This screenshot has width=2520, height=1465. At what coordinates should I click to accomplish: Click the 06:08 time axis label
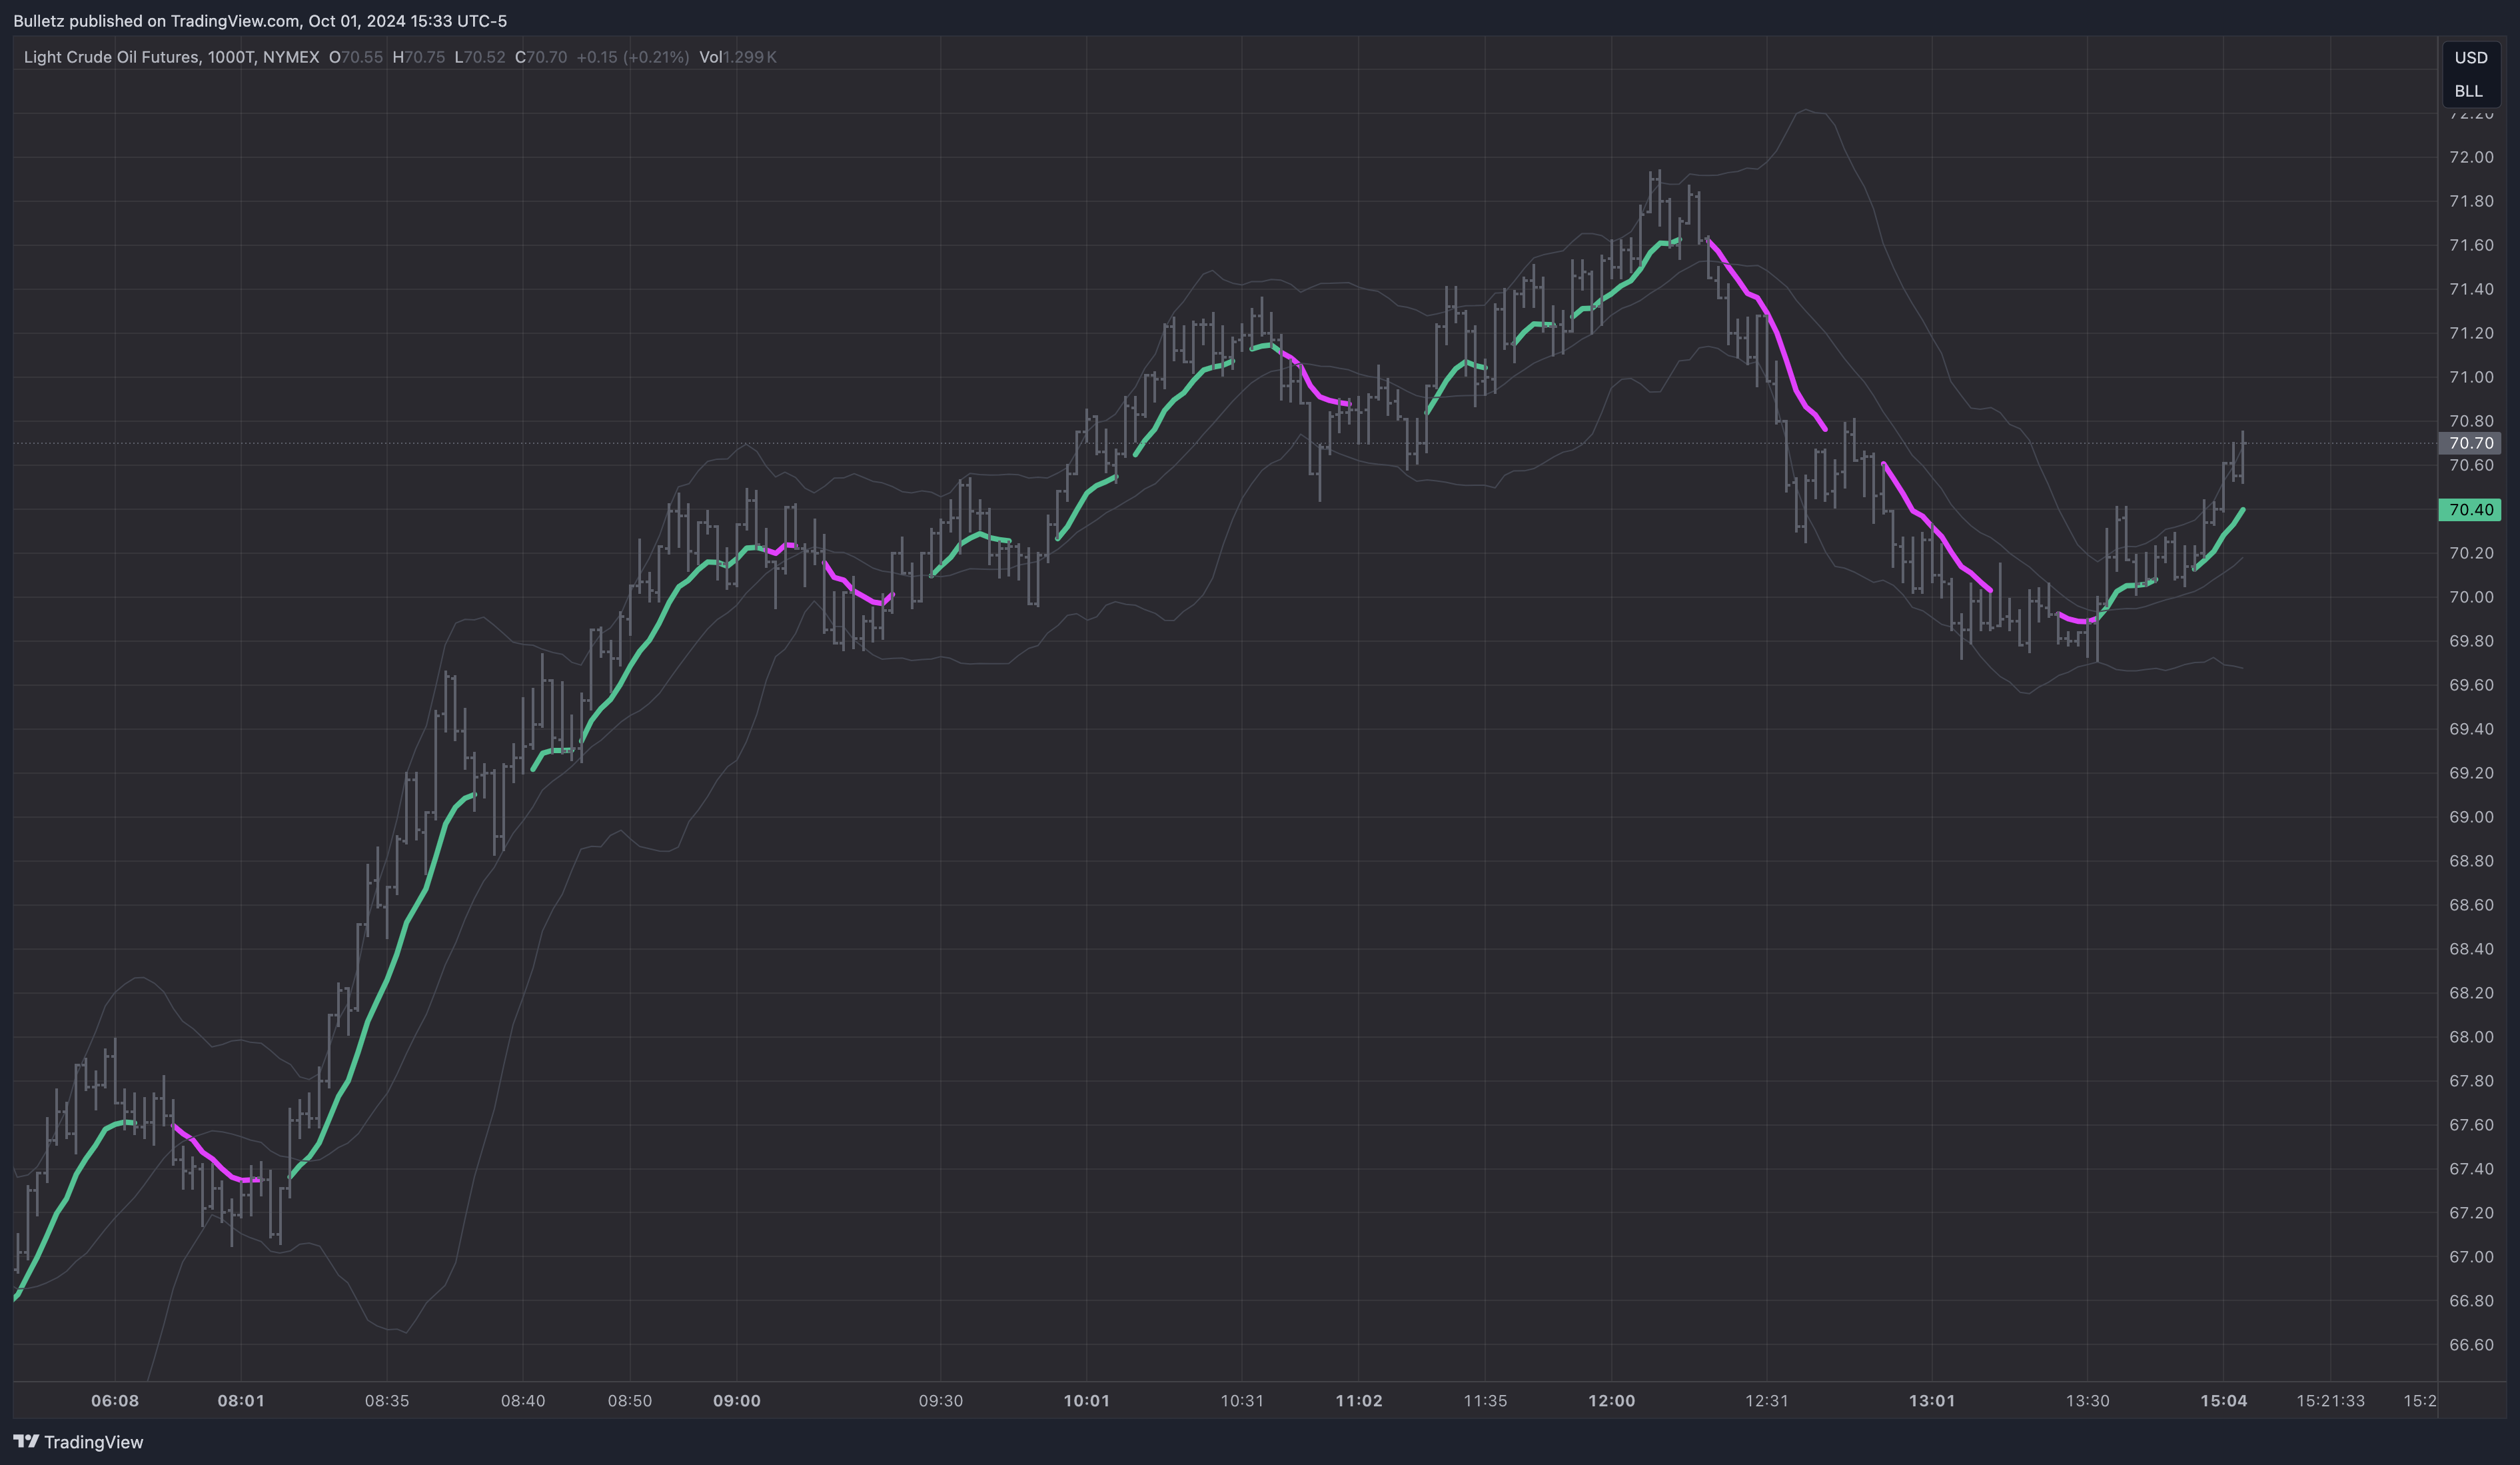(115, 1400)
